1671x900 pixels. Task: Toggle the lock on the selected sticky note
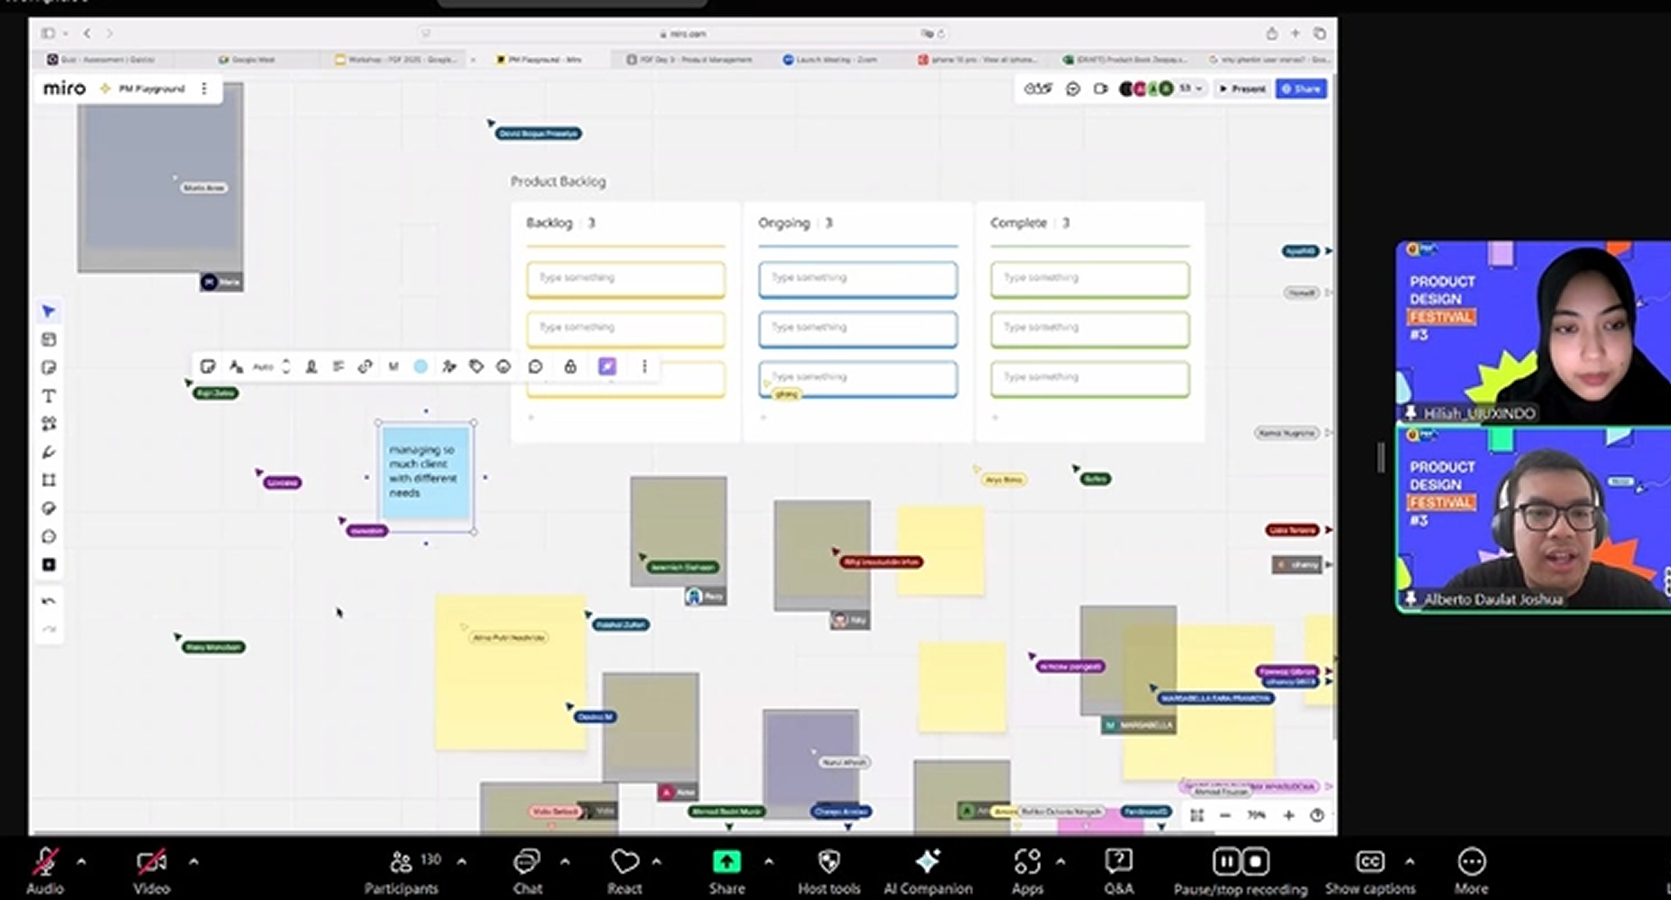point(570,367)
